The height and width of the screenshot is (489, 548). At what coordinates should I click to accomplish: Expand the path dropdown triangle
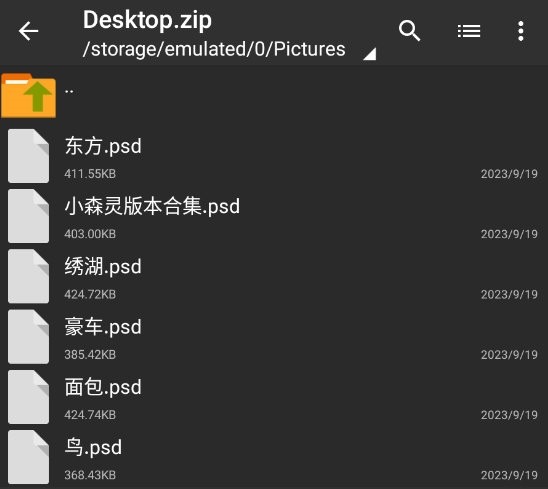pos(369,54)
